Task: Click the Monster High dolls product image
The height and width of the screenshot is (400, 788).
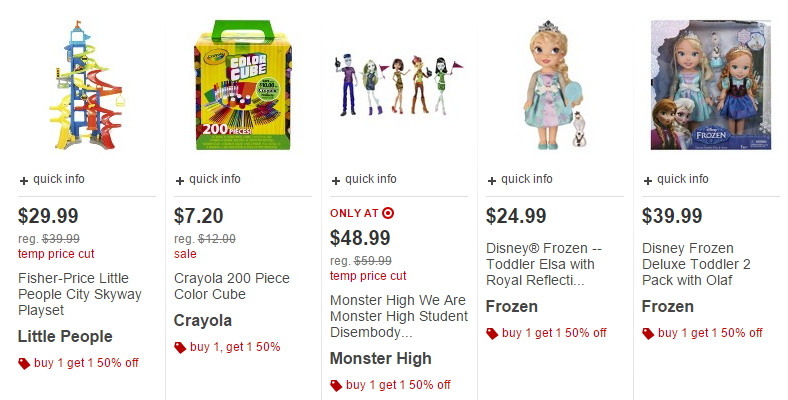Action: click(399, 84)
